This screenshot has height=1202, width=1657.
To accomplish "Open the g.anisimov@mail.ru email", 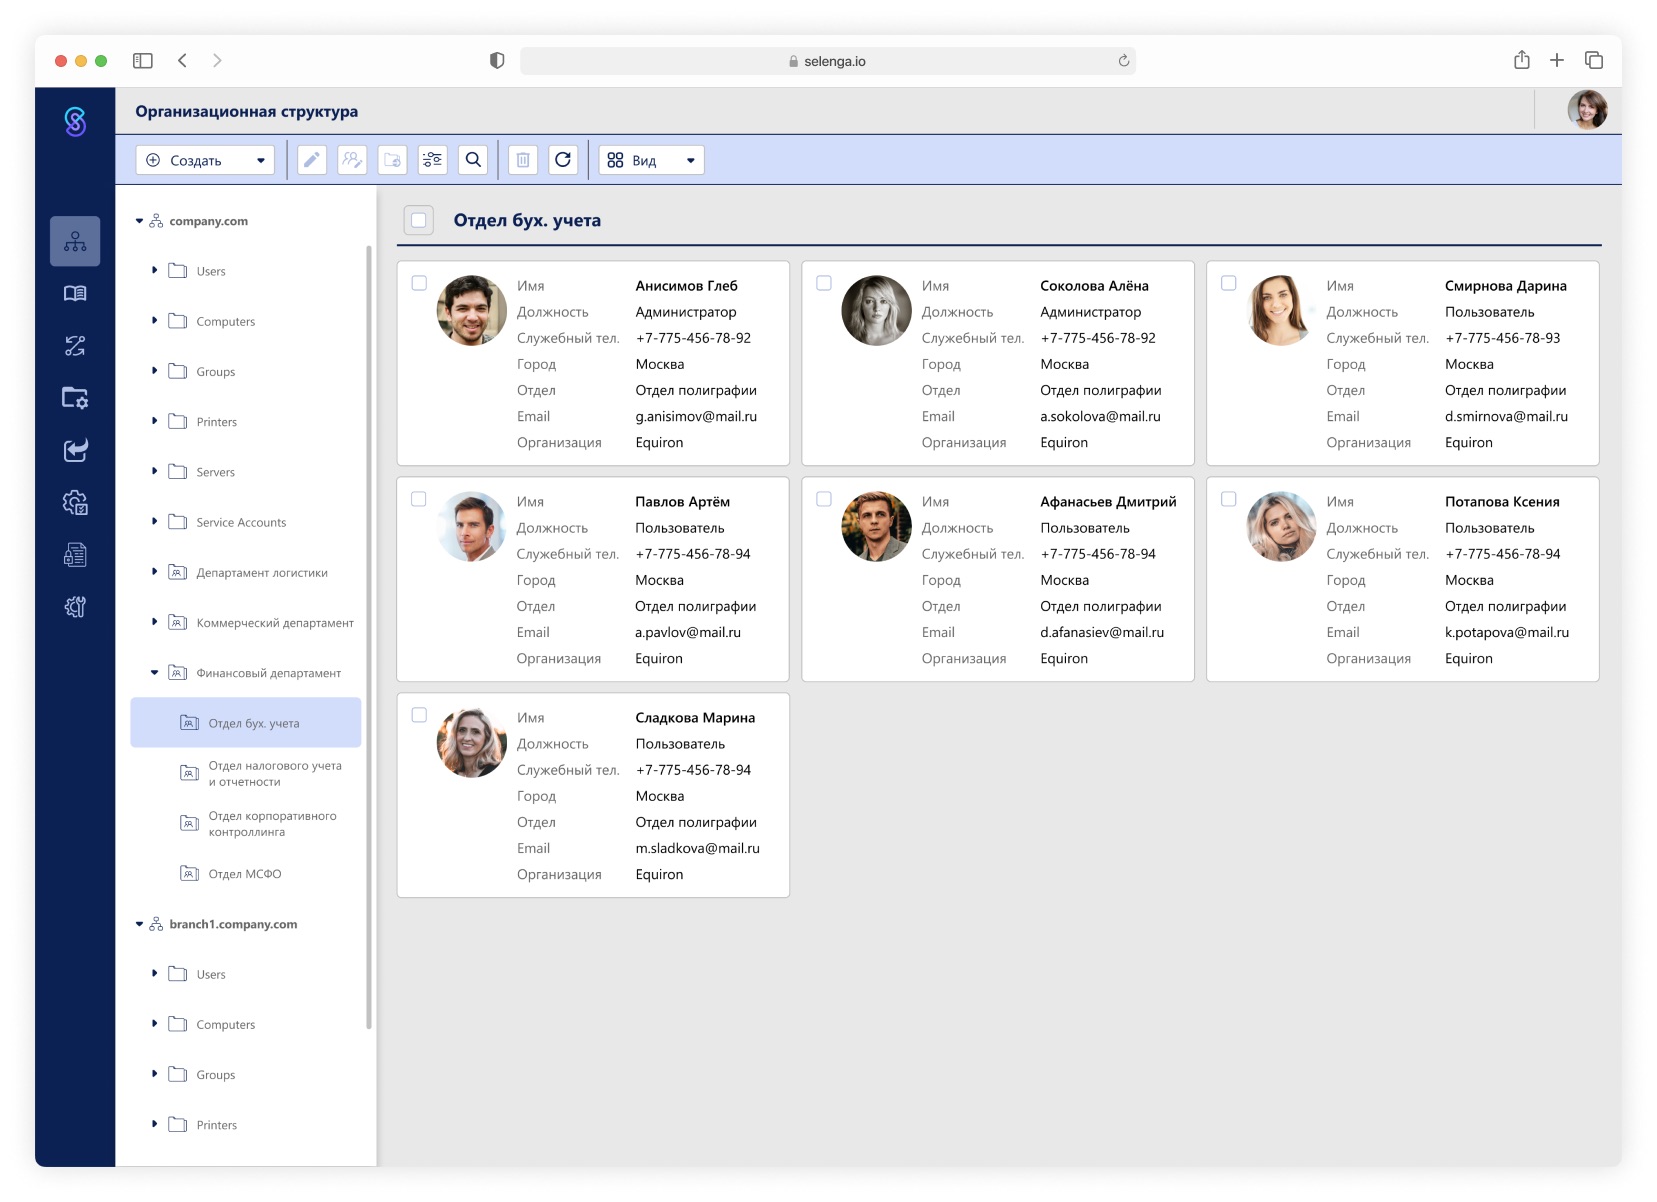I will tap(696, 416).
